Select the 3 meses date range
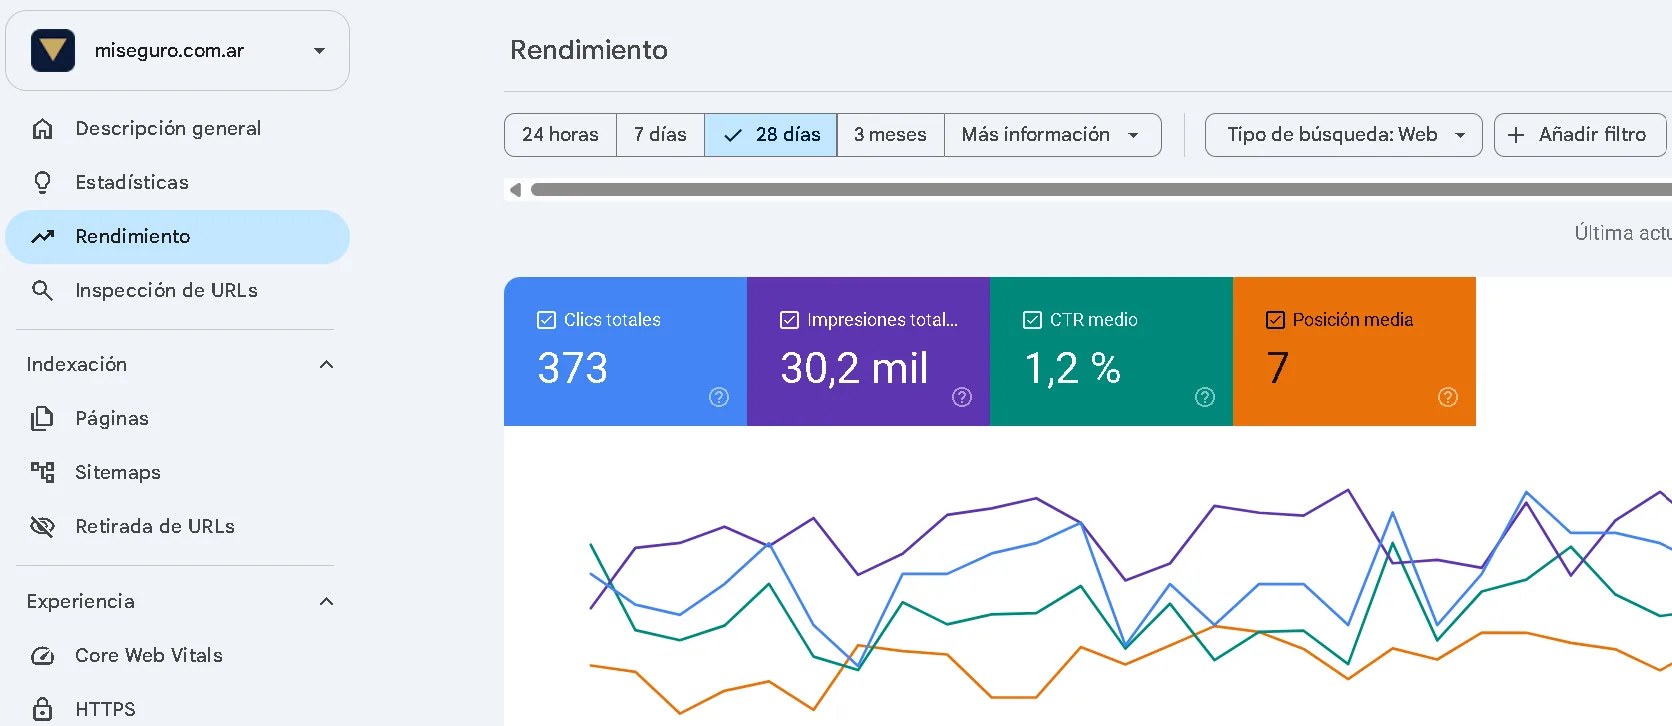The width and height of the screenshot is (1672, 726). pyautogui.click(x=890, y=135)
